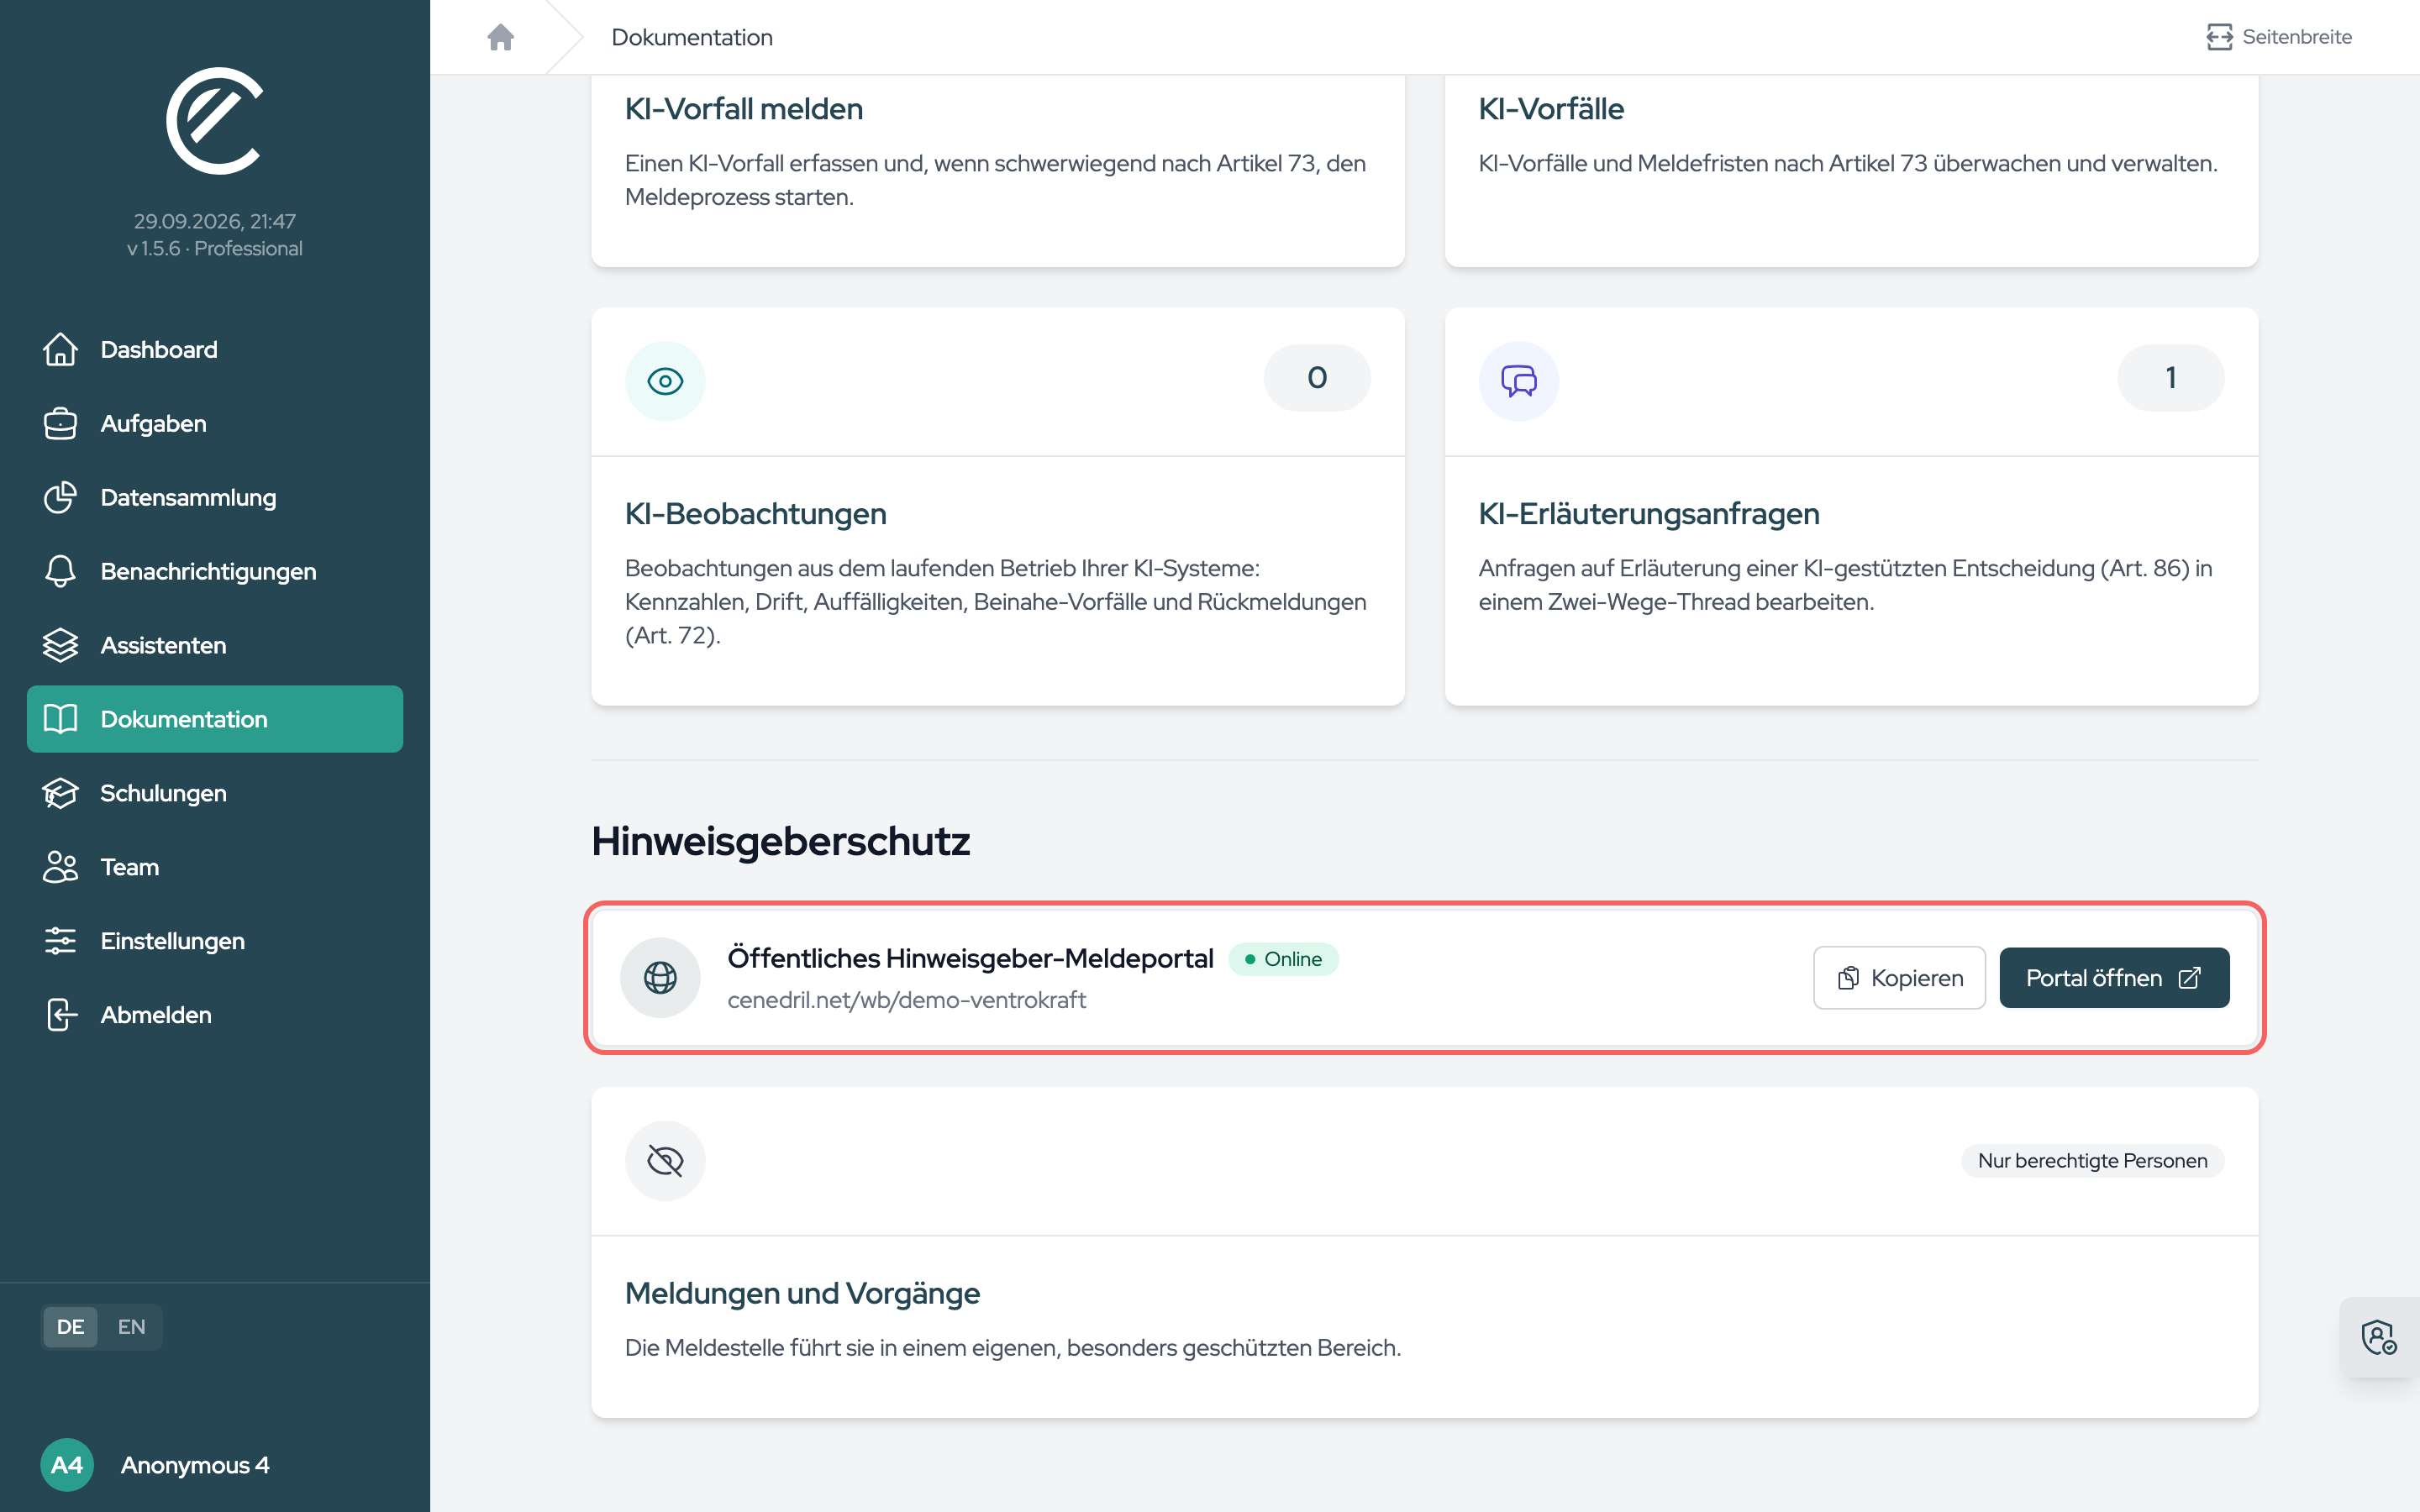Click the Online status badge

tap(1283, 959)
